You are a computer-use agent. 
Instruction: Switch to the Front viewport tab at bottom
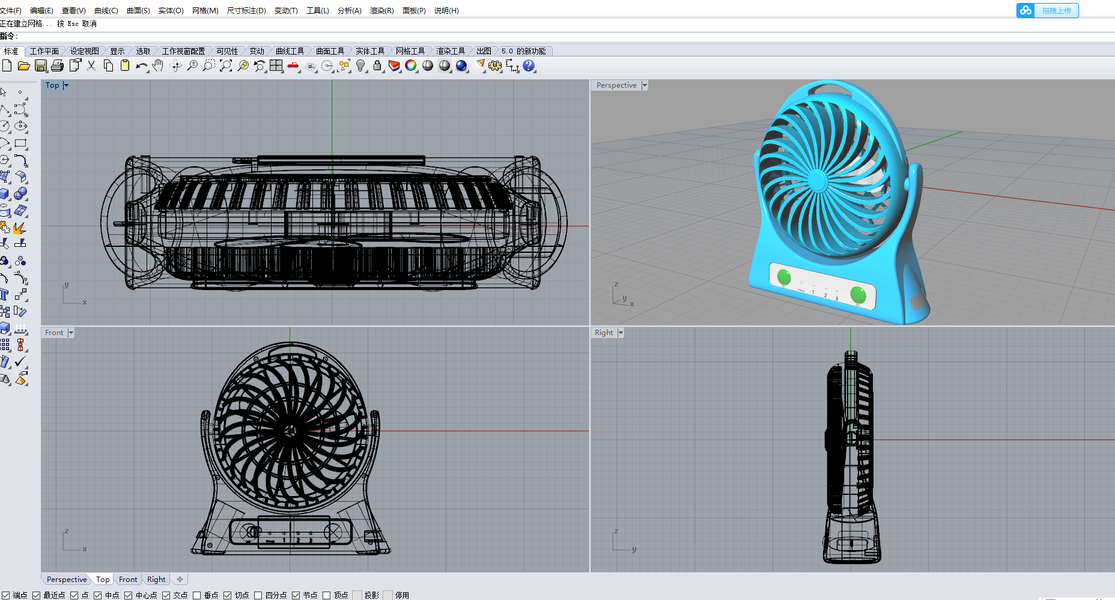128,579
